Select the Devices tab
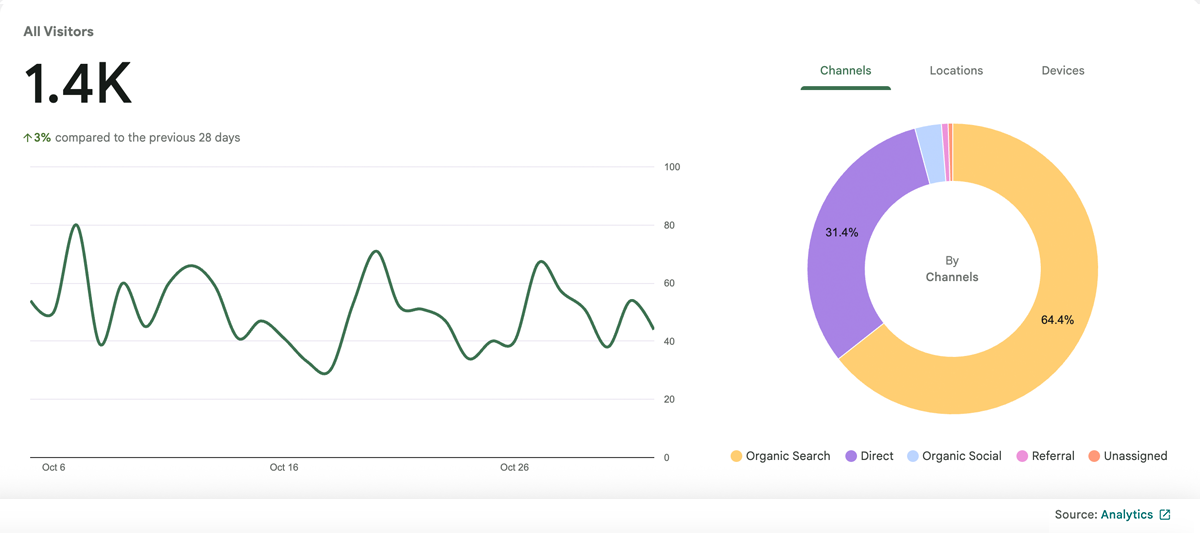This screenshot has height=533, width=1200. [x=1062, y=71]
